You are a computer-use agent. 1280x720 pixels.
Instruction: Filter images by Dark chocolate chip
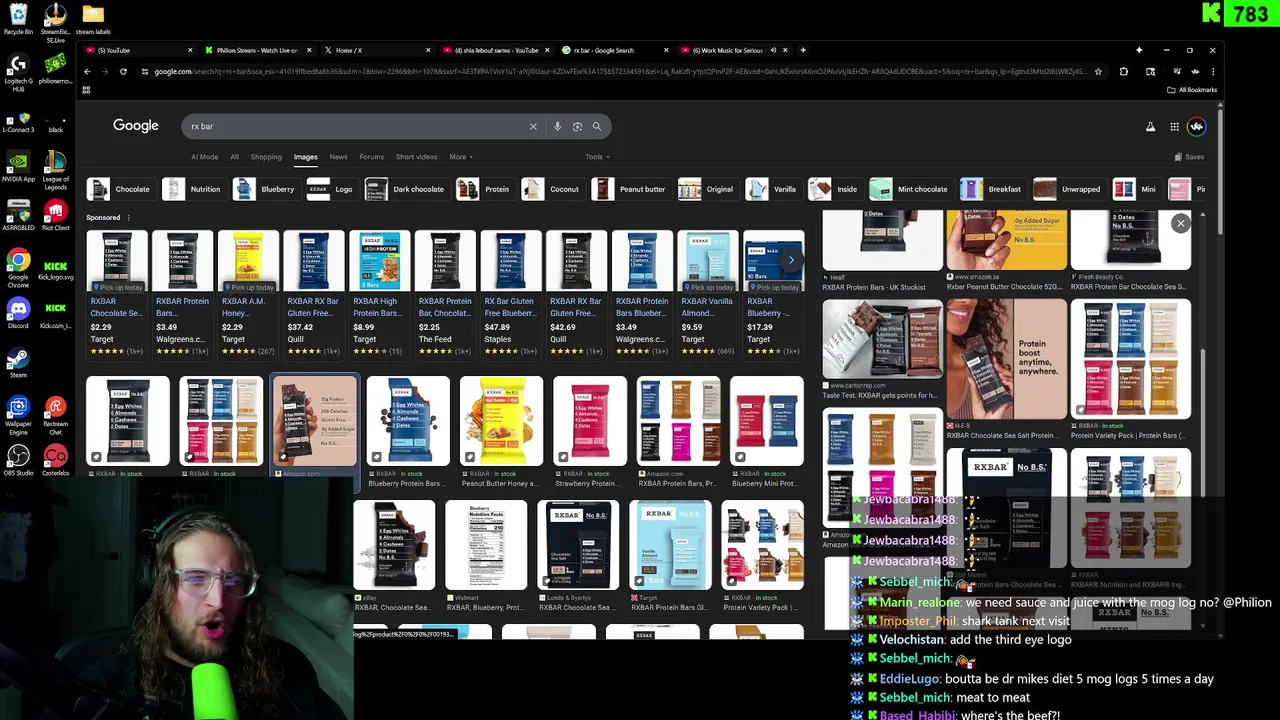(x=406, y=189)
